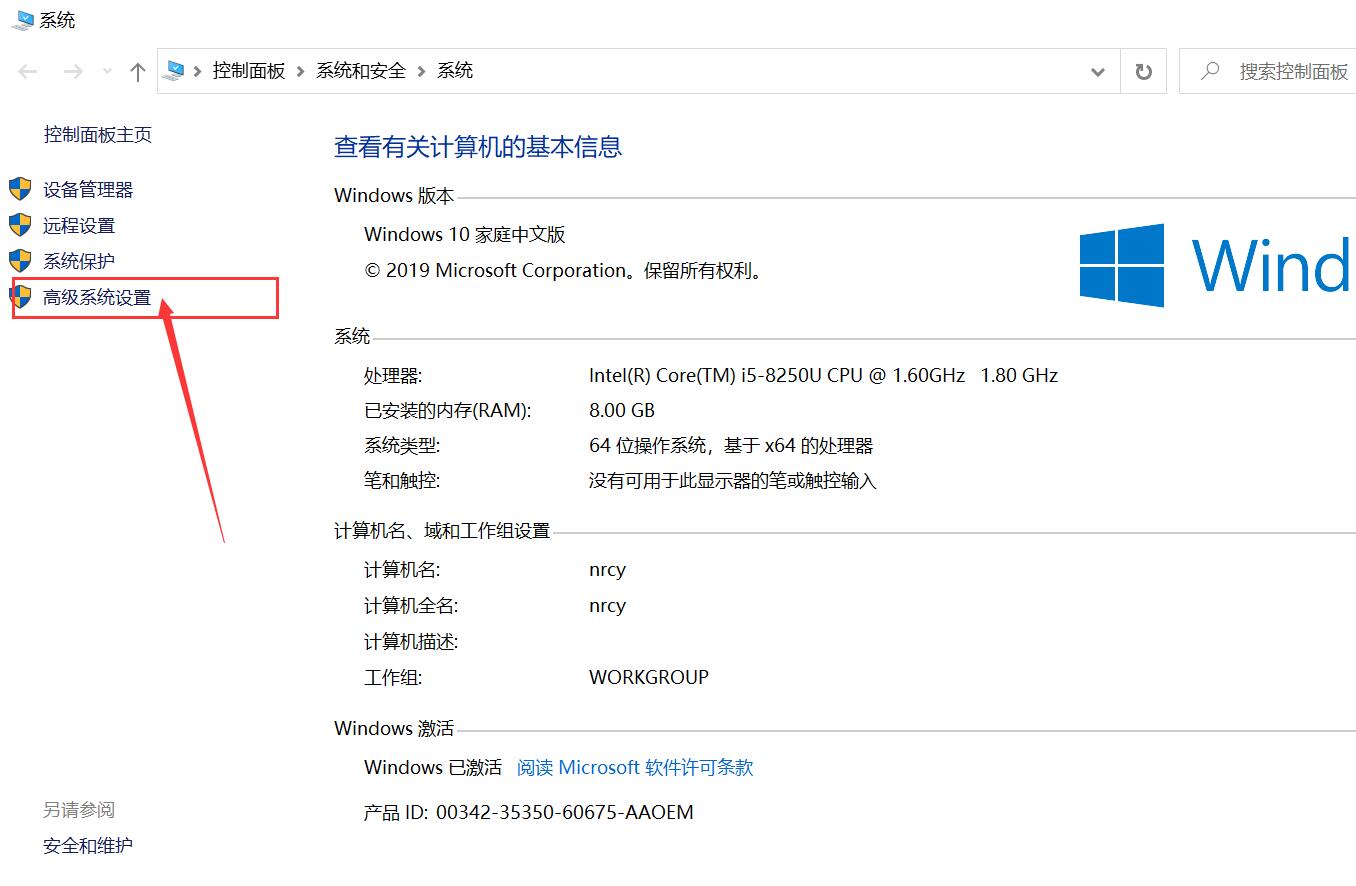
Task: Click the 处理器 label
Action: 393,376
